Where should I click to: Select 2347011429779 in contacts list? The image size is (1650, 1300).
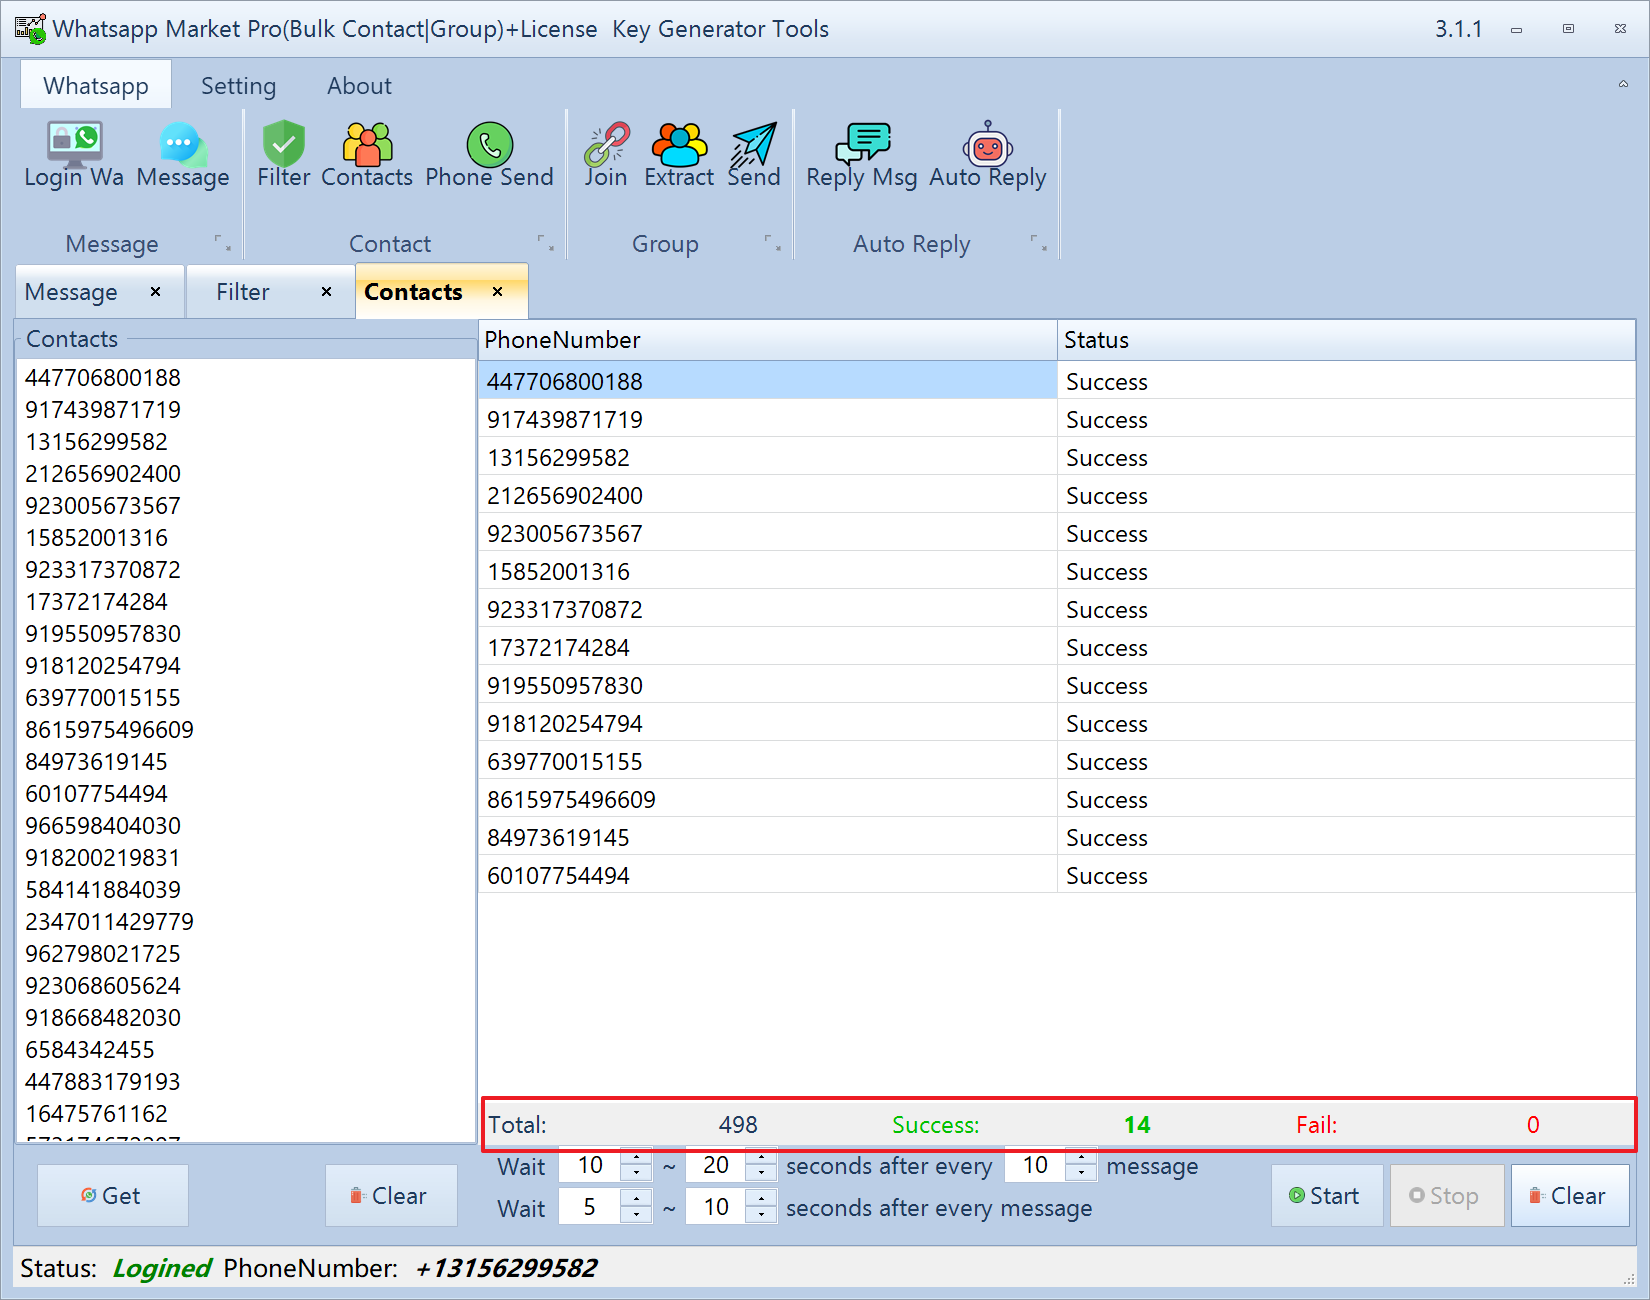[x=110, y=922]
